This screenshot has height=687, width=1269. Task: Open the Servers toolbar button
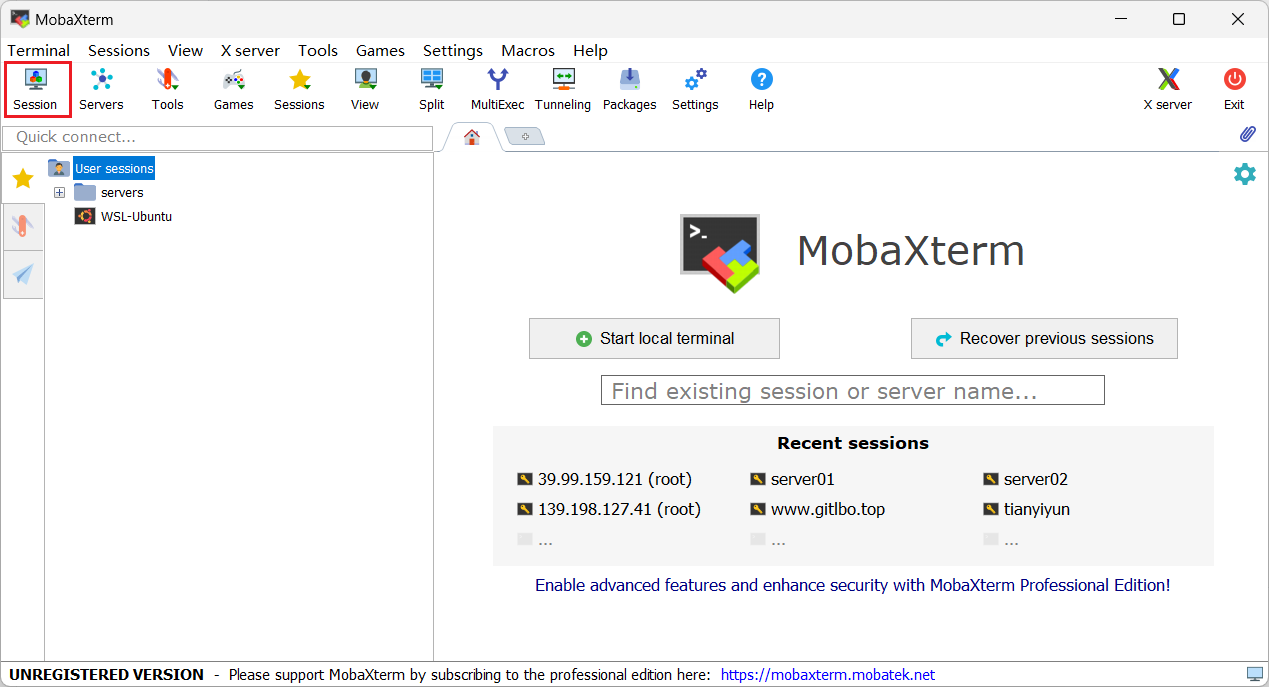[x=101, y=89]
